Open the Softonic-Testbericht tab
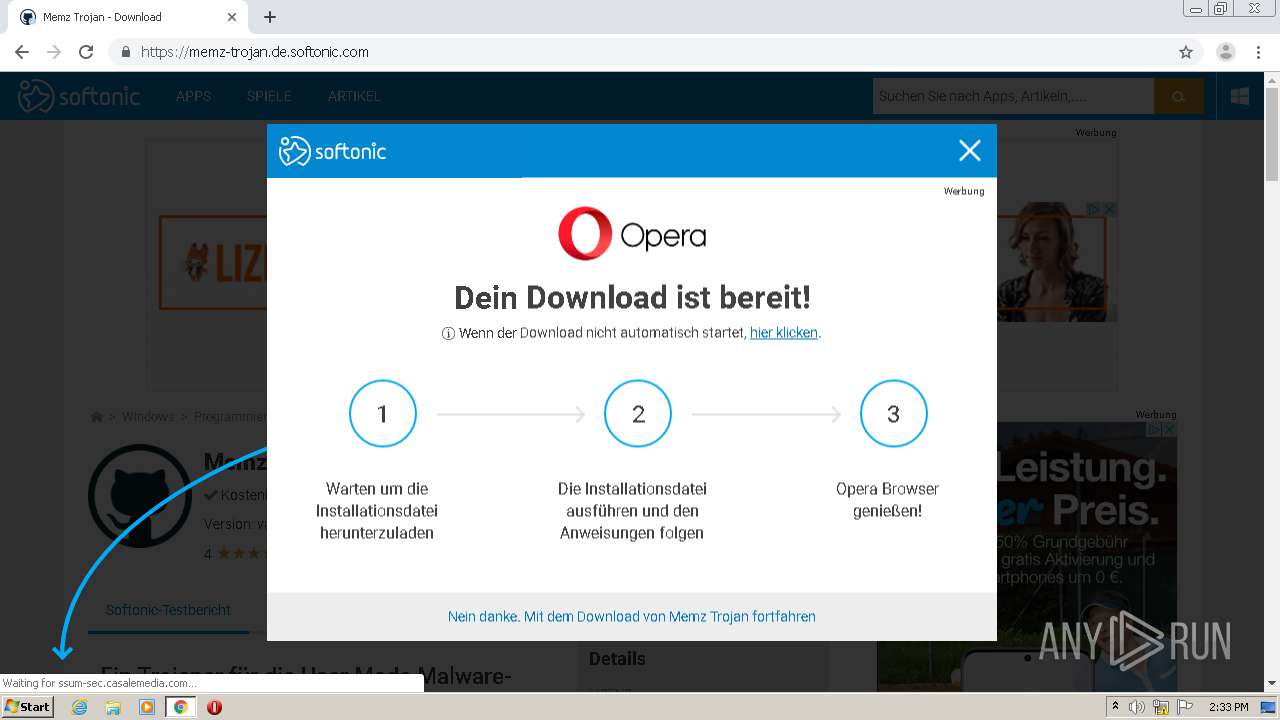 pyautogui.click(x=168, y=610)
